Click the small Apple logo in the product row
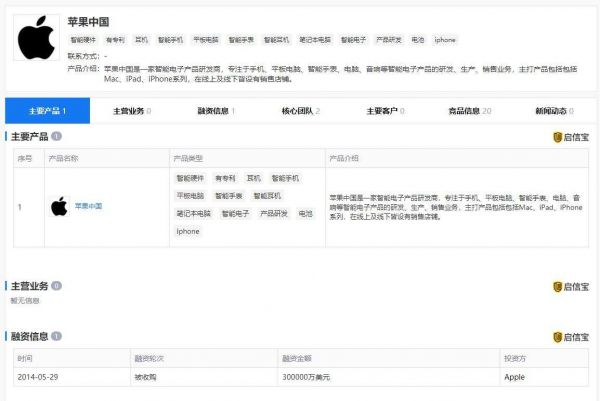Viewport: 600px width, 401px height. point(59,206)
